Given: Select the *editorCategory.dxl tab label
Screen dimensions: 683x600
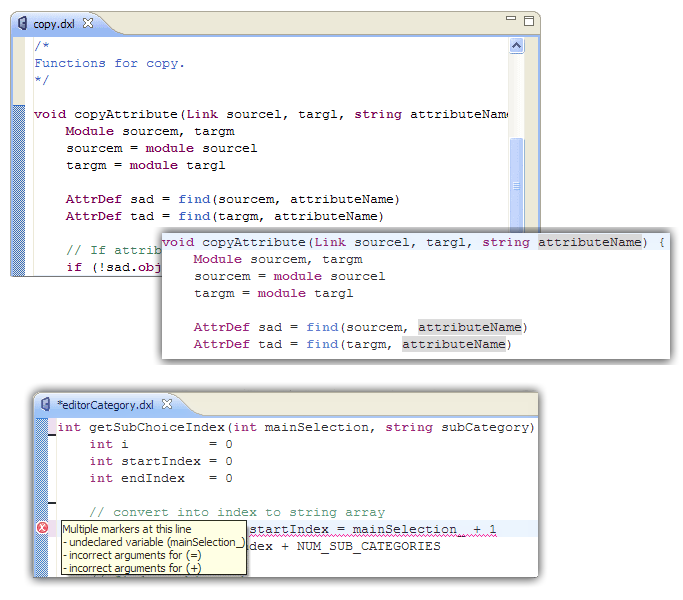Looking at the screenshot, I should (105, 405).
